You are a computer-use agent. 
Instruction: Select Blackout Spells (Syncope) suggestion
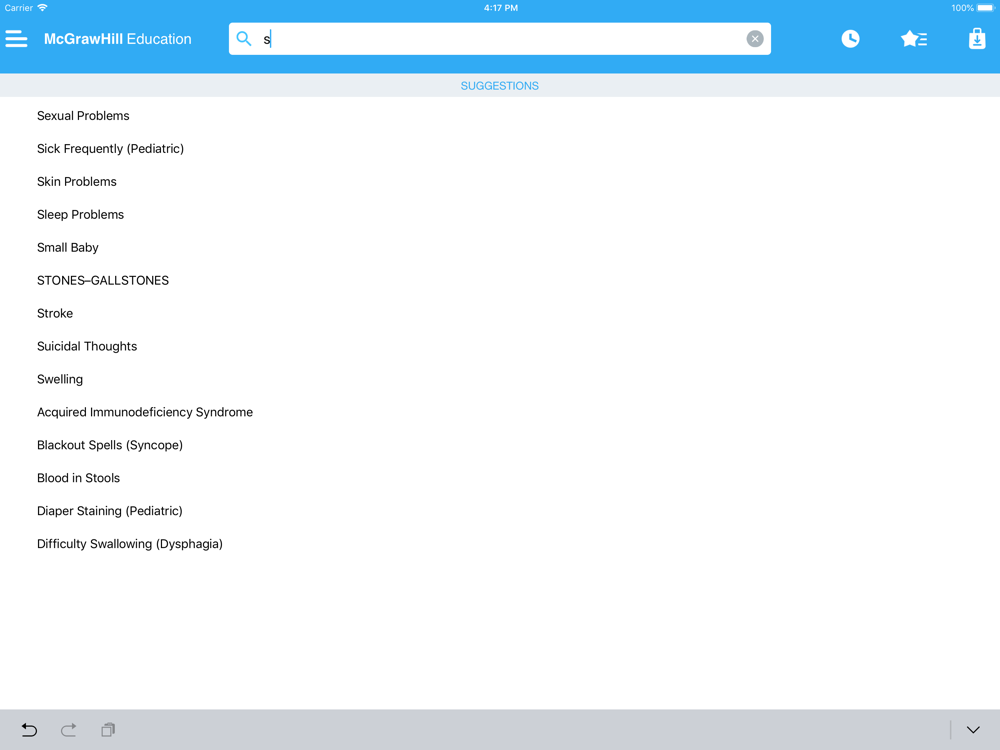point(110,445)
